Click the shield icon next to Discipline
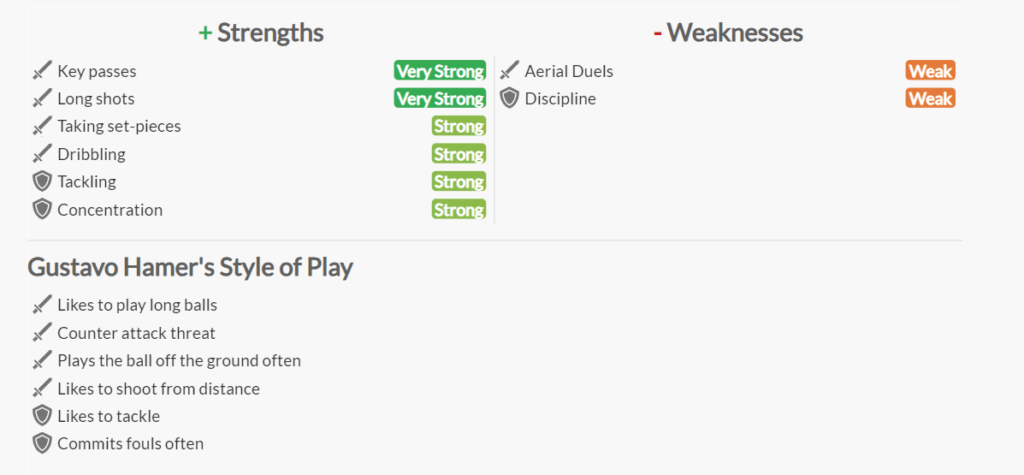This screenshot has width=1024, height=475. pyautogui.click(x=509, y=99)
